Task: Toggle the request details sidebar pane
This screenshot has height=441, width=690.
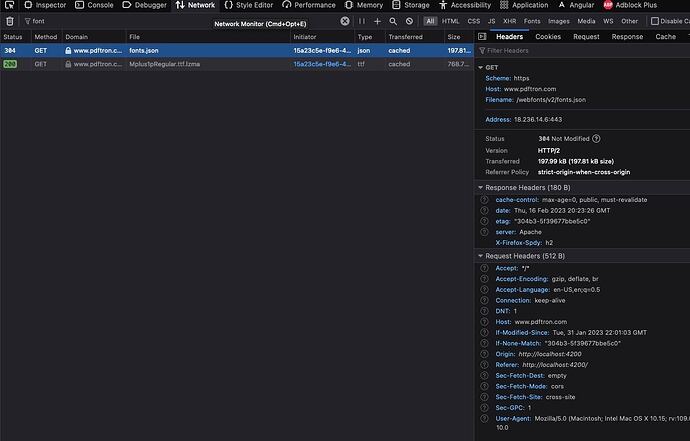Action: click(x=481, y=36)
